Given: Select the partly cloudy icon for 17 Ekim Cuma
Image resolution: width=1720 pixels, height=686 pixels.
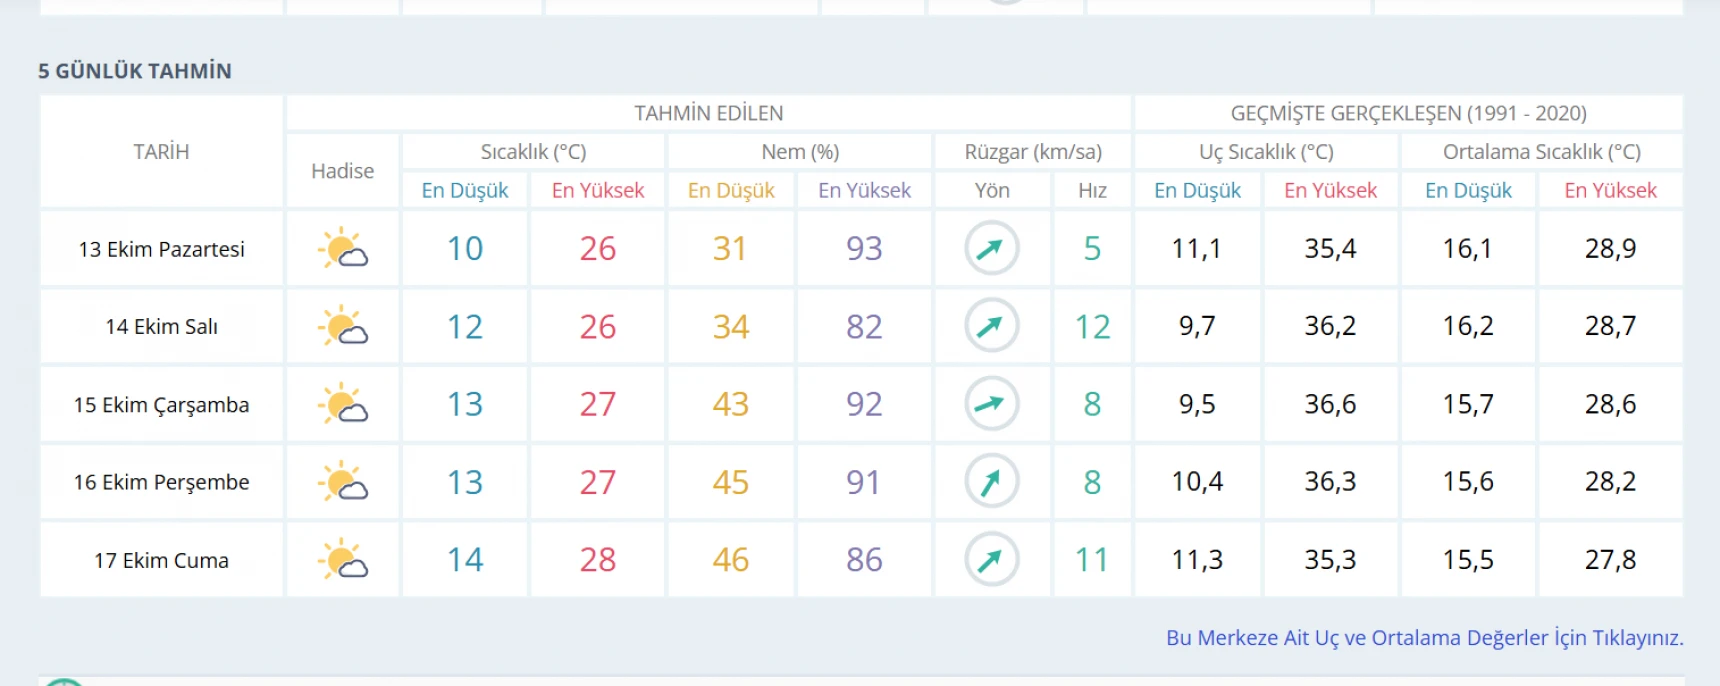Looking at the screenshot, I should [x=342, y=560].
